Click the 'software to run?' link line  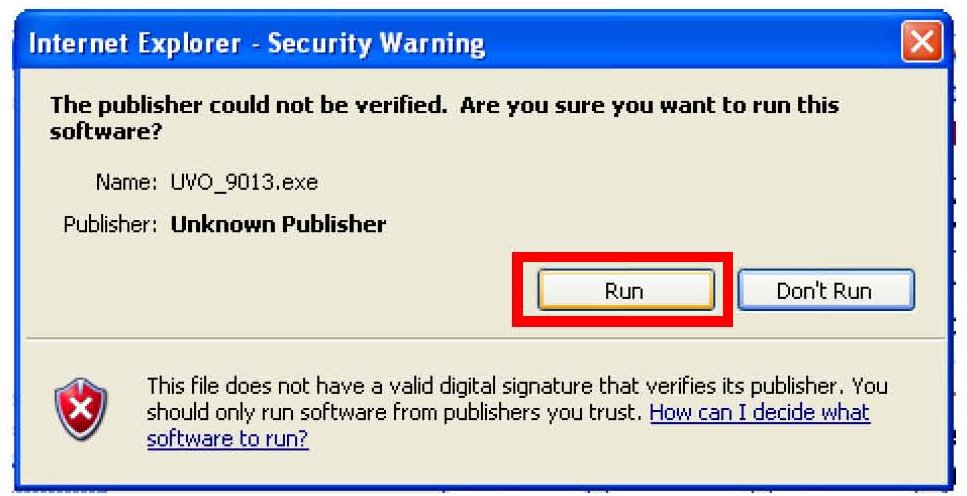point(228,439)
